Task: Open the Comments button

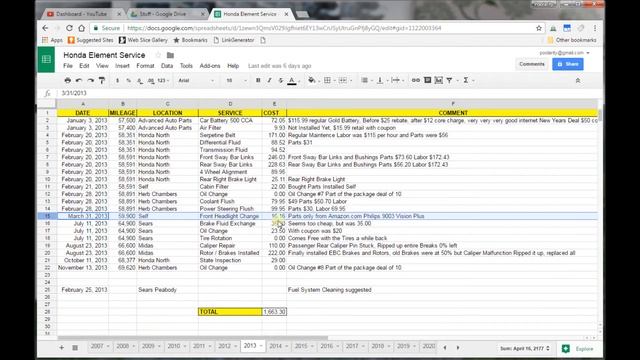Action: point(532,64)
